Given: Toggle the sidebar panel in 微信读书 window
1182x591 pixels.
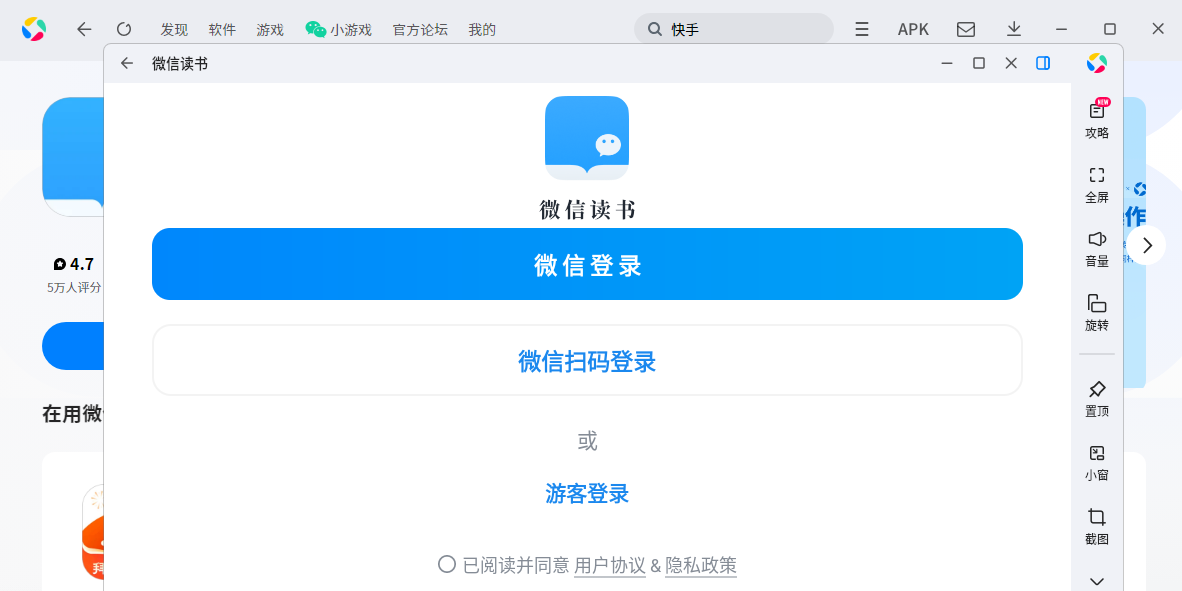Looking at the screenshot, I should [1043, 63].
